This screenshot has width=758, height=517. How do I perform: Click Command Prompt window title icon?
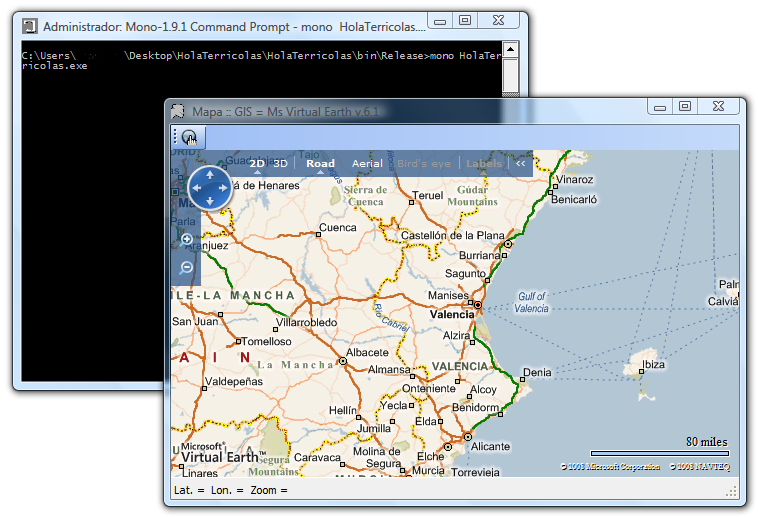(x=30, y=26)
